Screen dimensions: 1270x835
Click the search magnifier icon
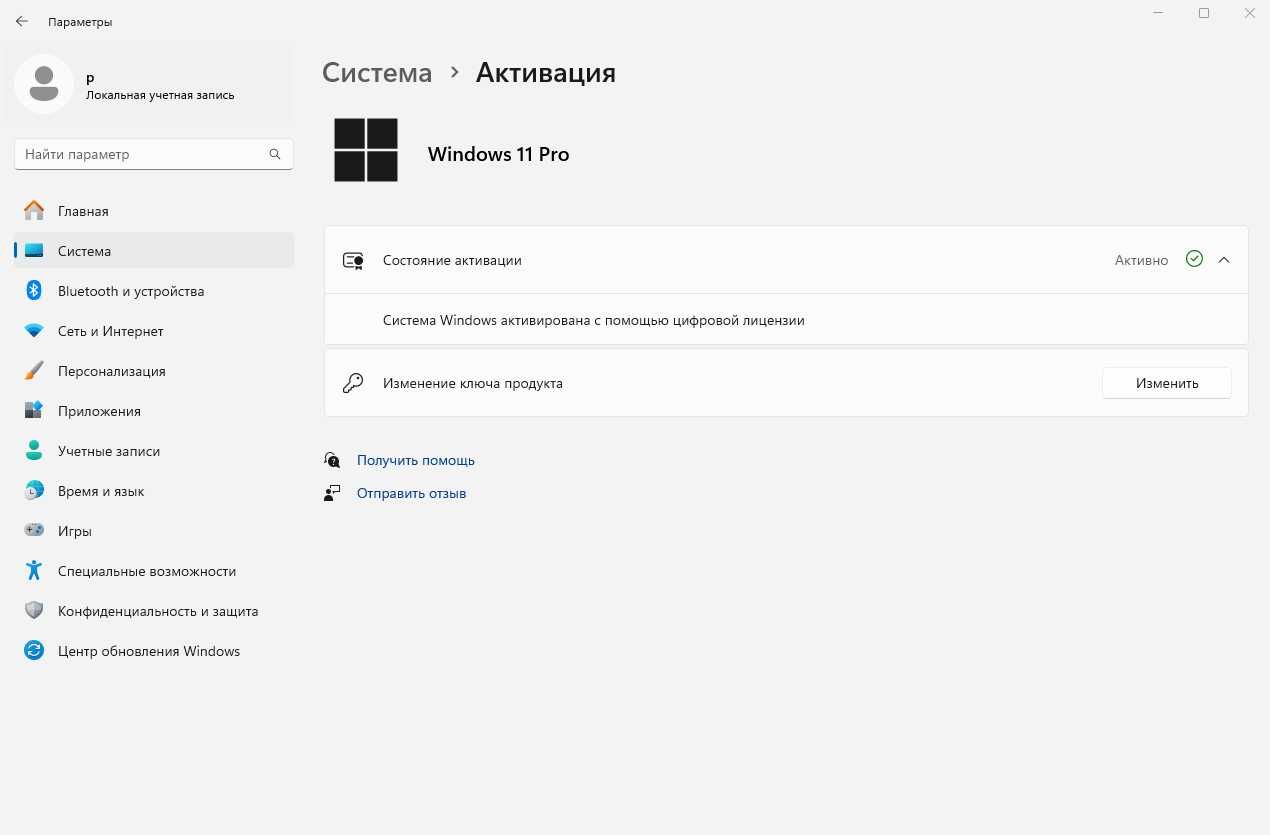(275, 154)
